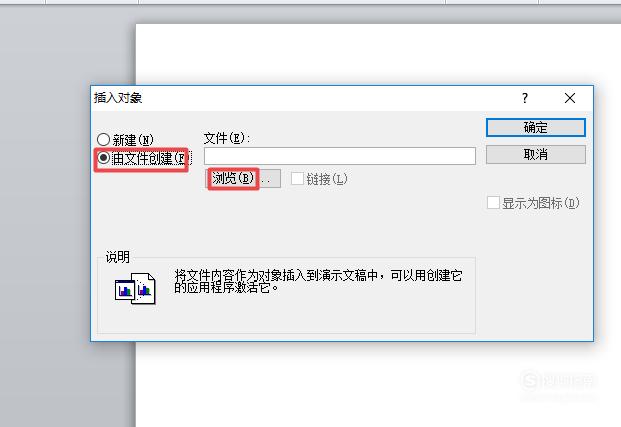
Task: Focus the 文件(E) path input field
Action: click(x=340, y=156)
